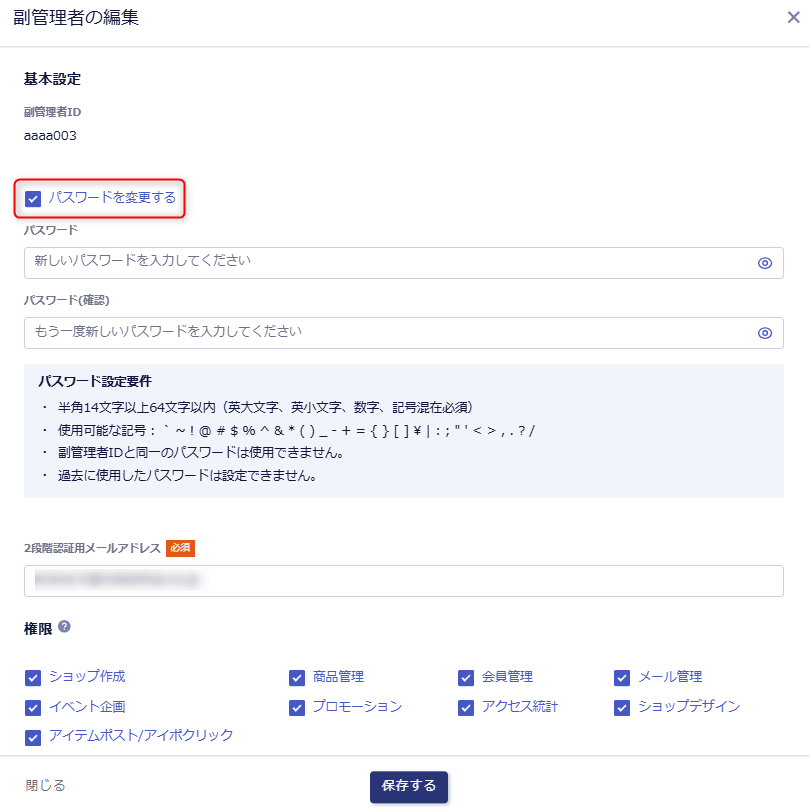Image resolution: width=809 pixels, height=810 pixels.
Task: Toggle イベント企画 permission checkbox
Action: point(33,708)
